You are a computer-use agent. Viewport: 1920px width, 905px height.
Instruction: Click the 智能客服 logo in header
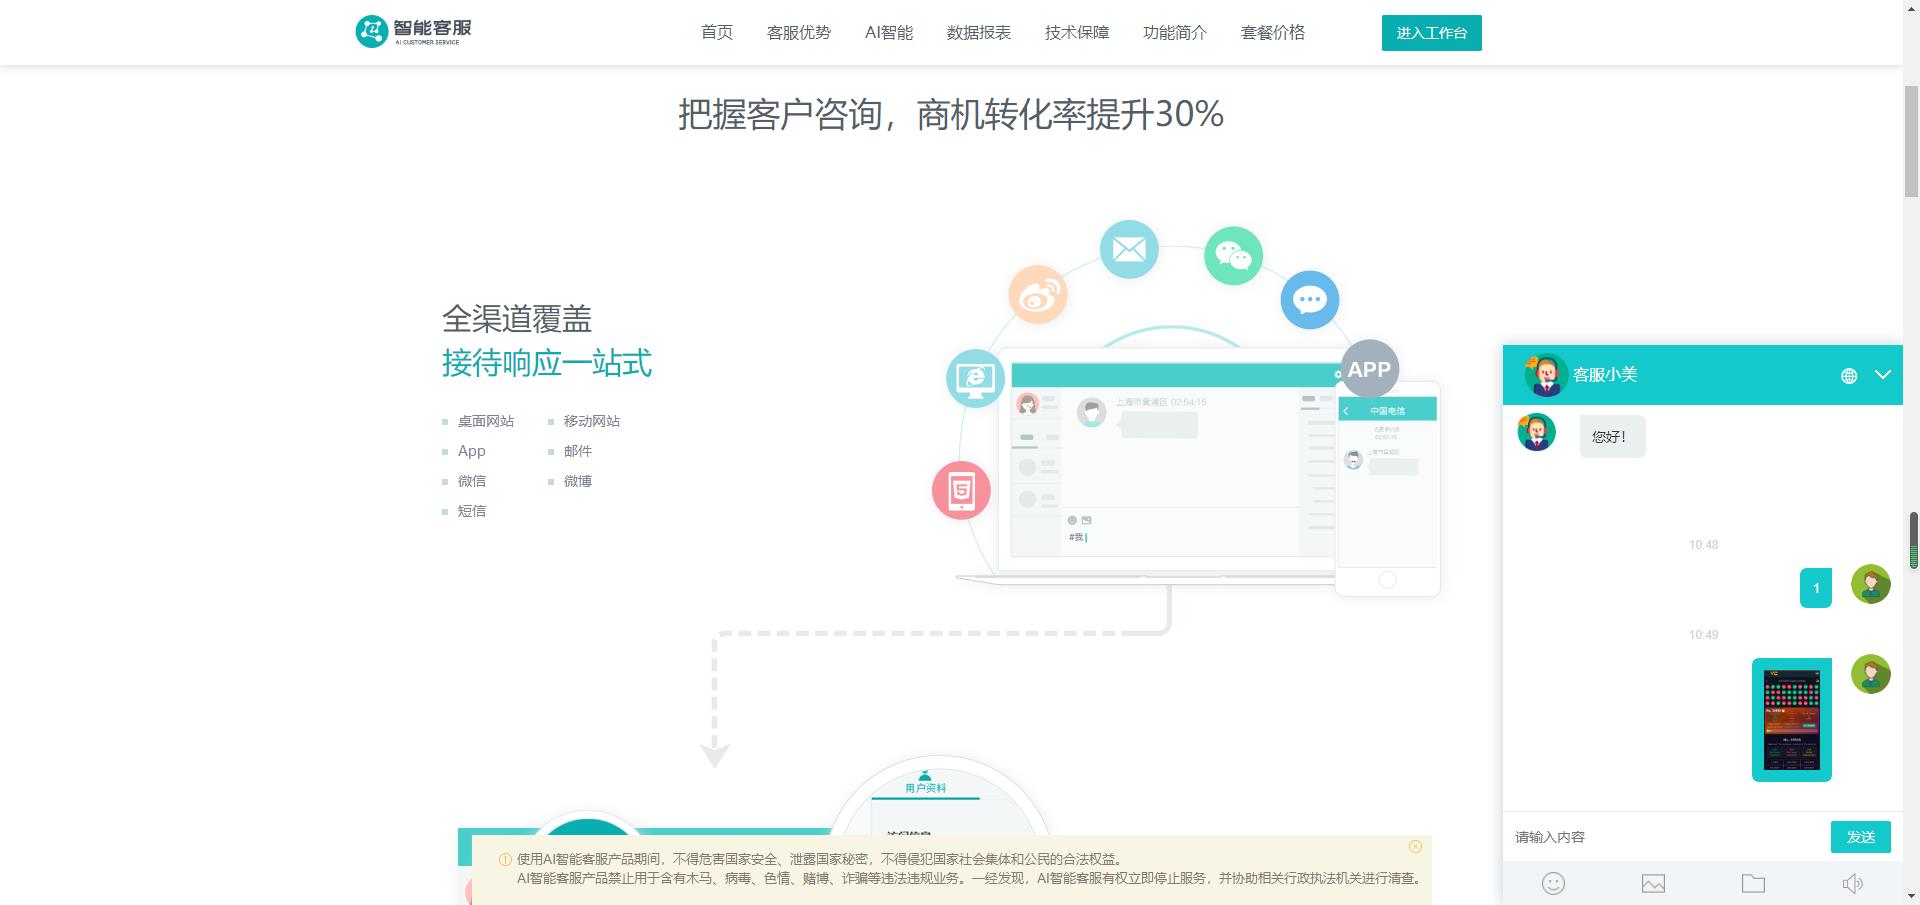pyautogui.click(x=413, y=32)
